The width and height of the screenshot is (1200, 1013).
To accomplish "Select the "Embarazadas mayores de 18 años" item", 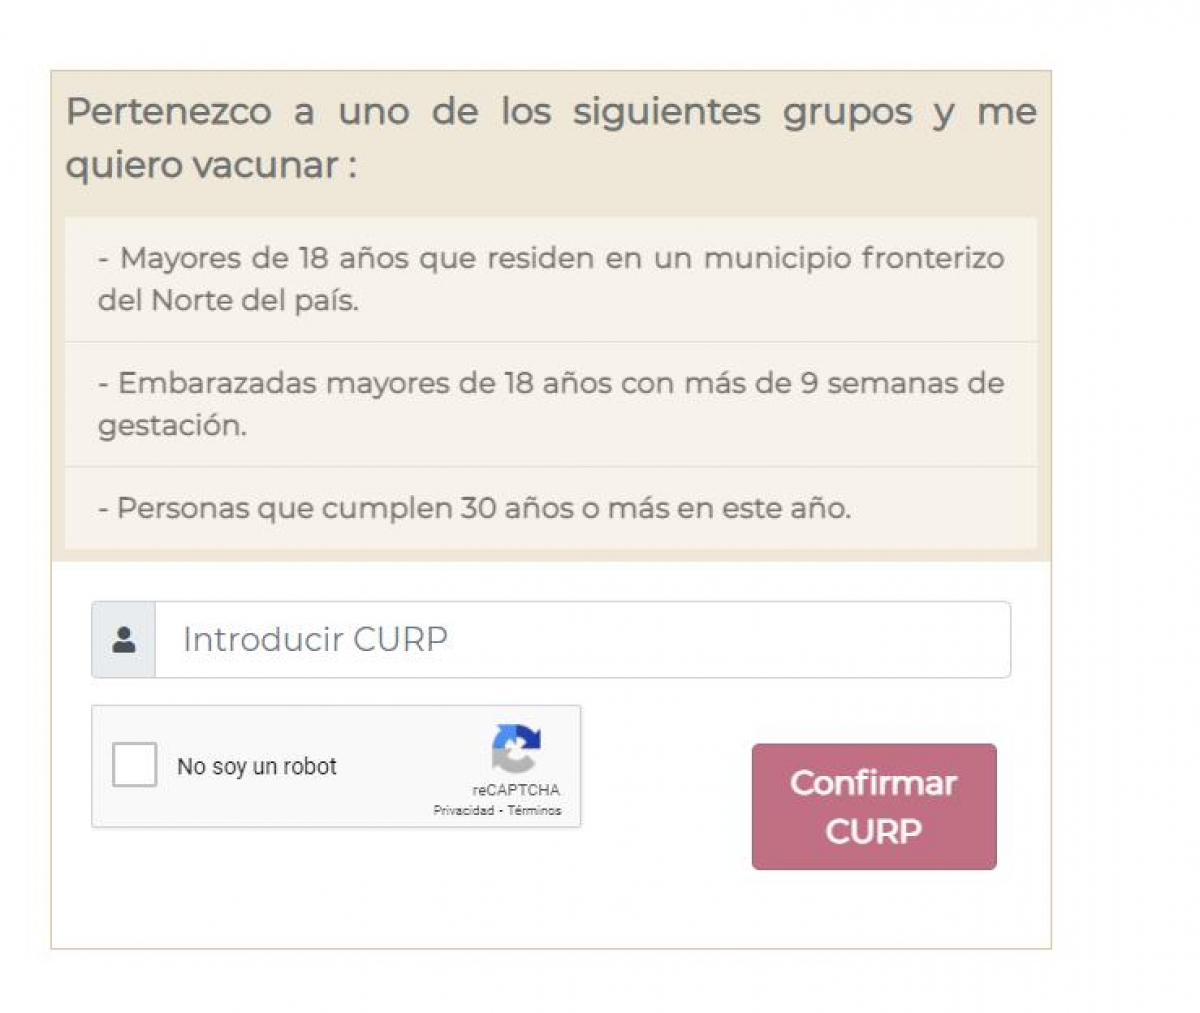I will tap(551, 404).
